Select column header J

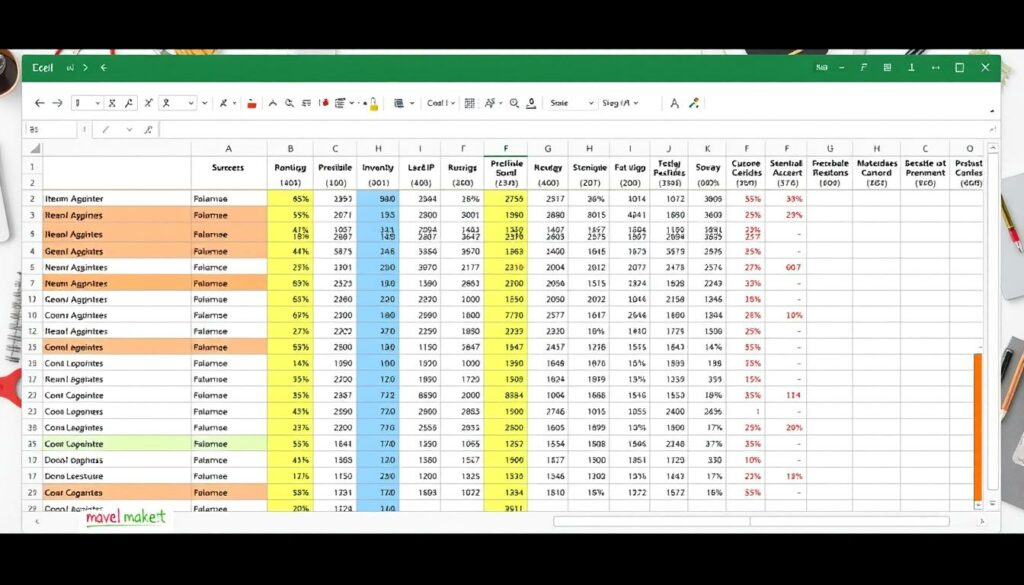click(668, 149)
